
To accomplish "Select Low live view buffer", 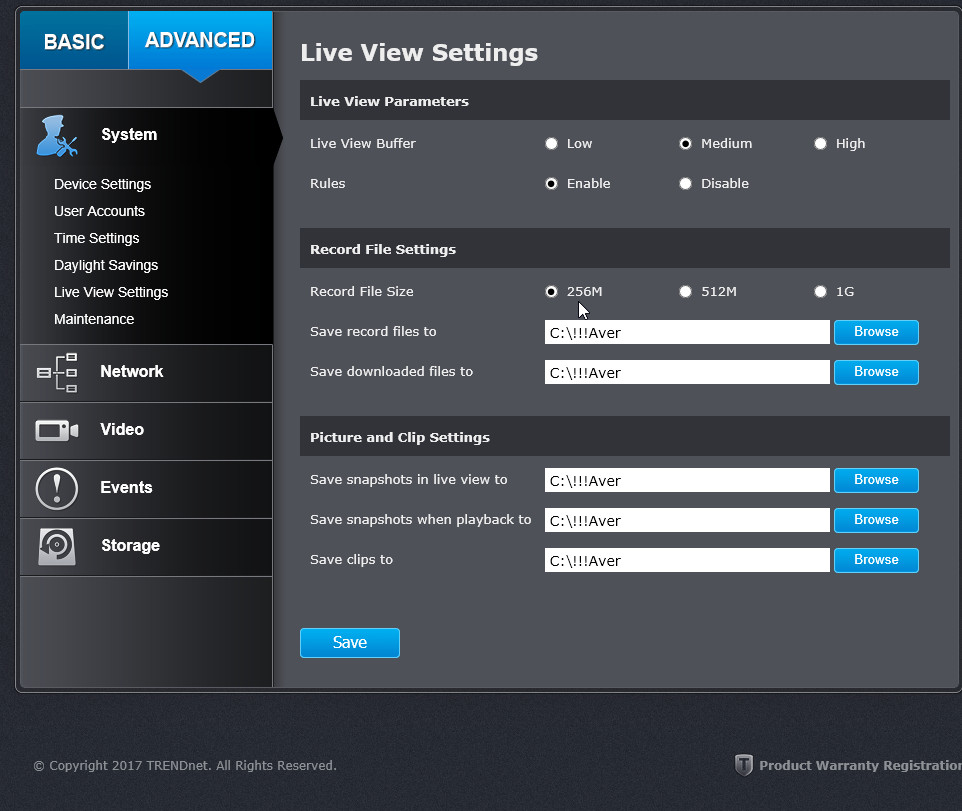I will tap(552, 144).
